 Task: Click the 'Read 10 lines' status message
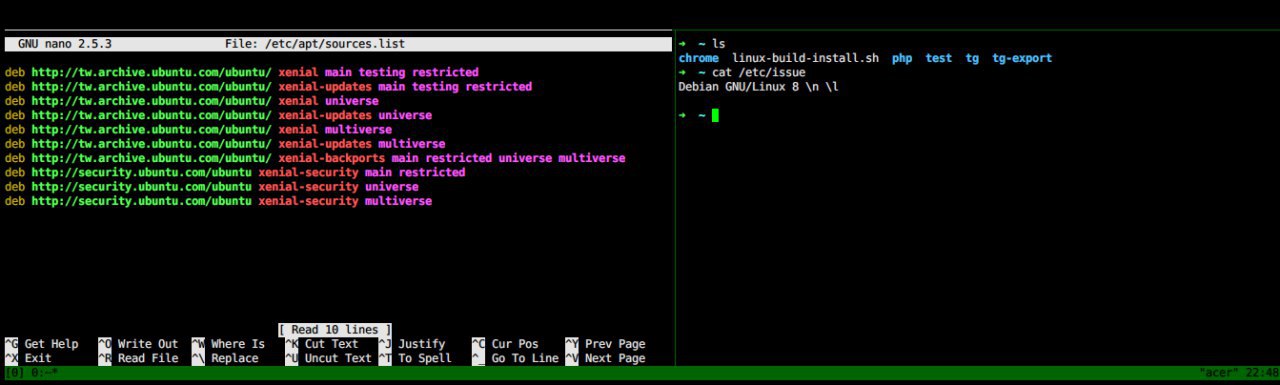pos(335,330)
